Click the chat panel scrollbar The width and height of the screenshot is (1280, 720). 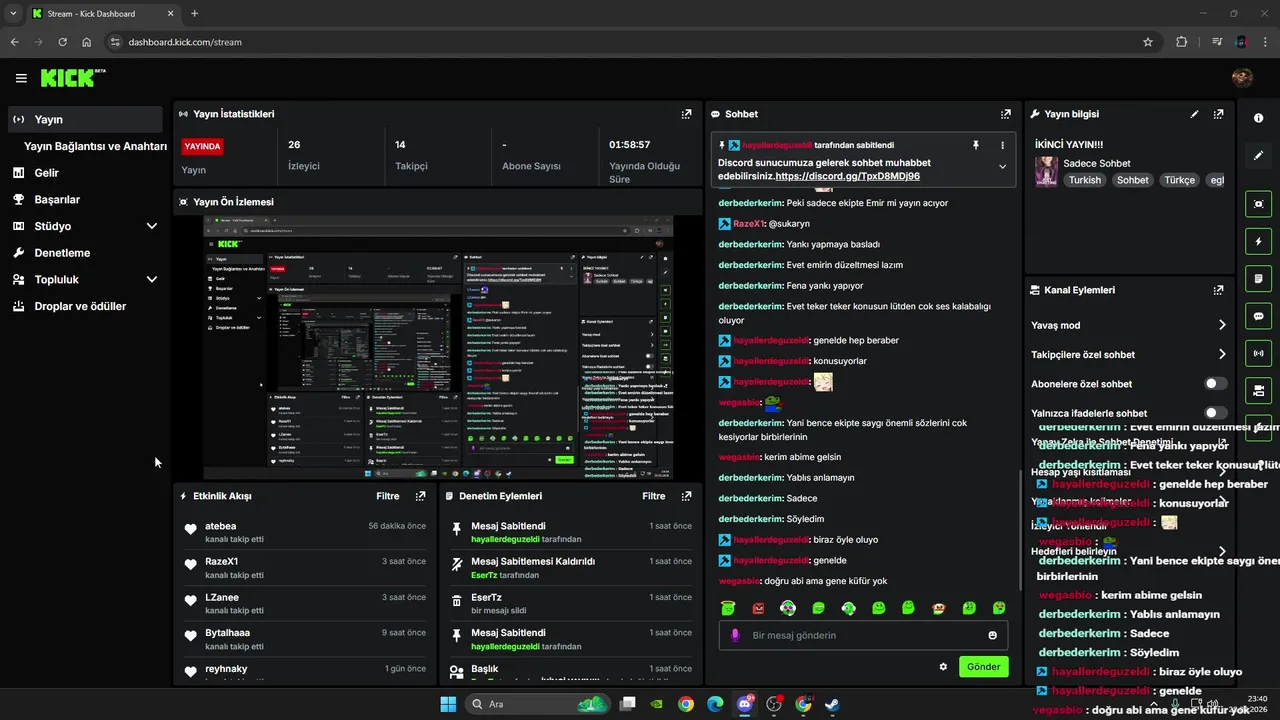click(1019, 530)
